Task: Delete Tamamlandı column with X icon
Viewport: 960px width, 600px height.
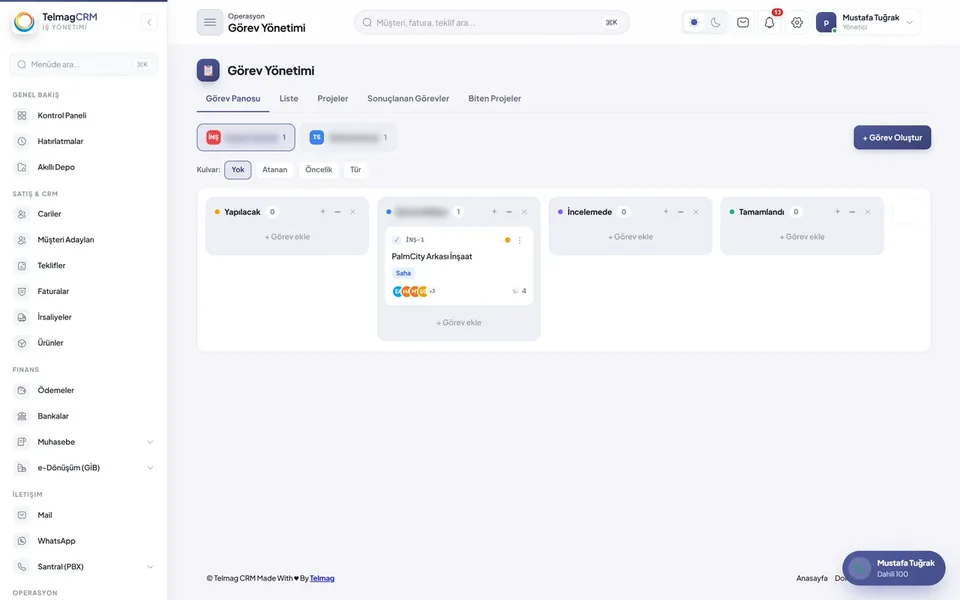Action: tap(867, 212)
